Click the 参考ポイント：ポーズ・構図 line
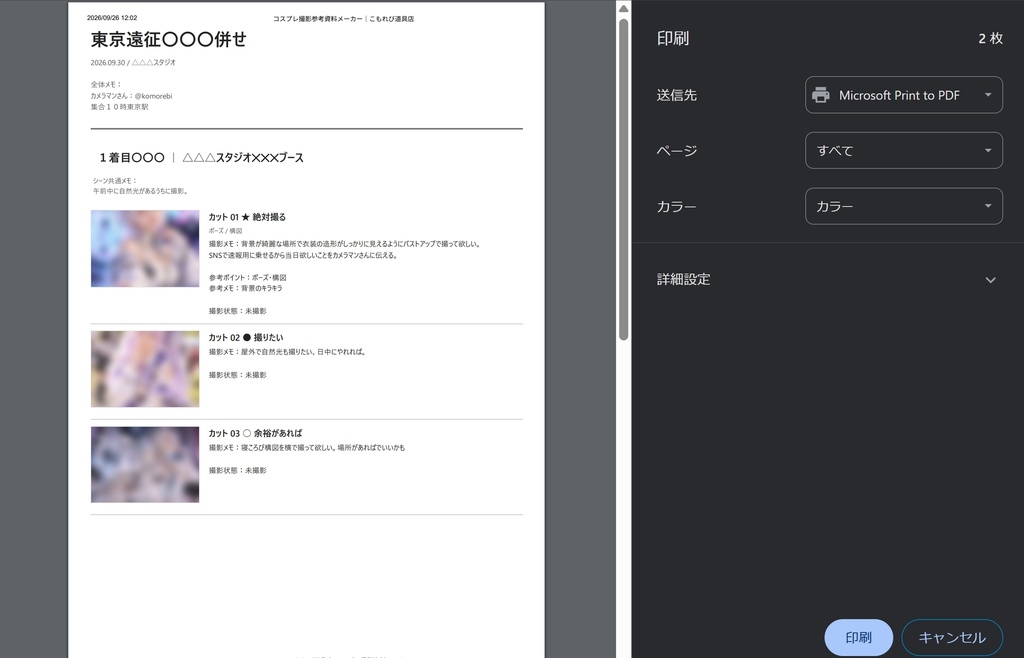 pyautogui.click(x=248, y=278)
